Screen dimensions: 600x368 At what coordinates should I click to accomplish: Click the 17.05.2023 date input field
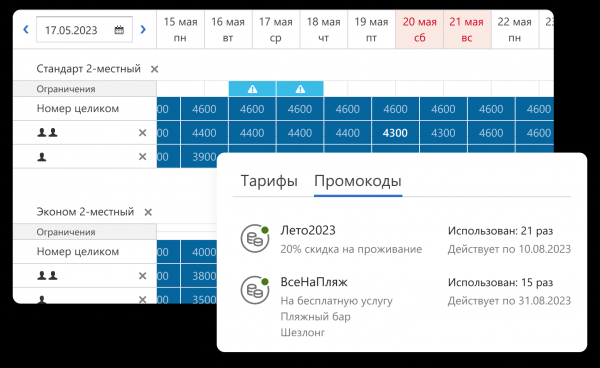coord(84,29)
